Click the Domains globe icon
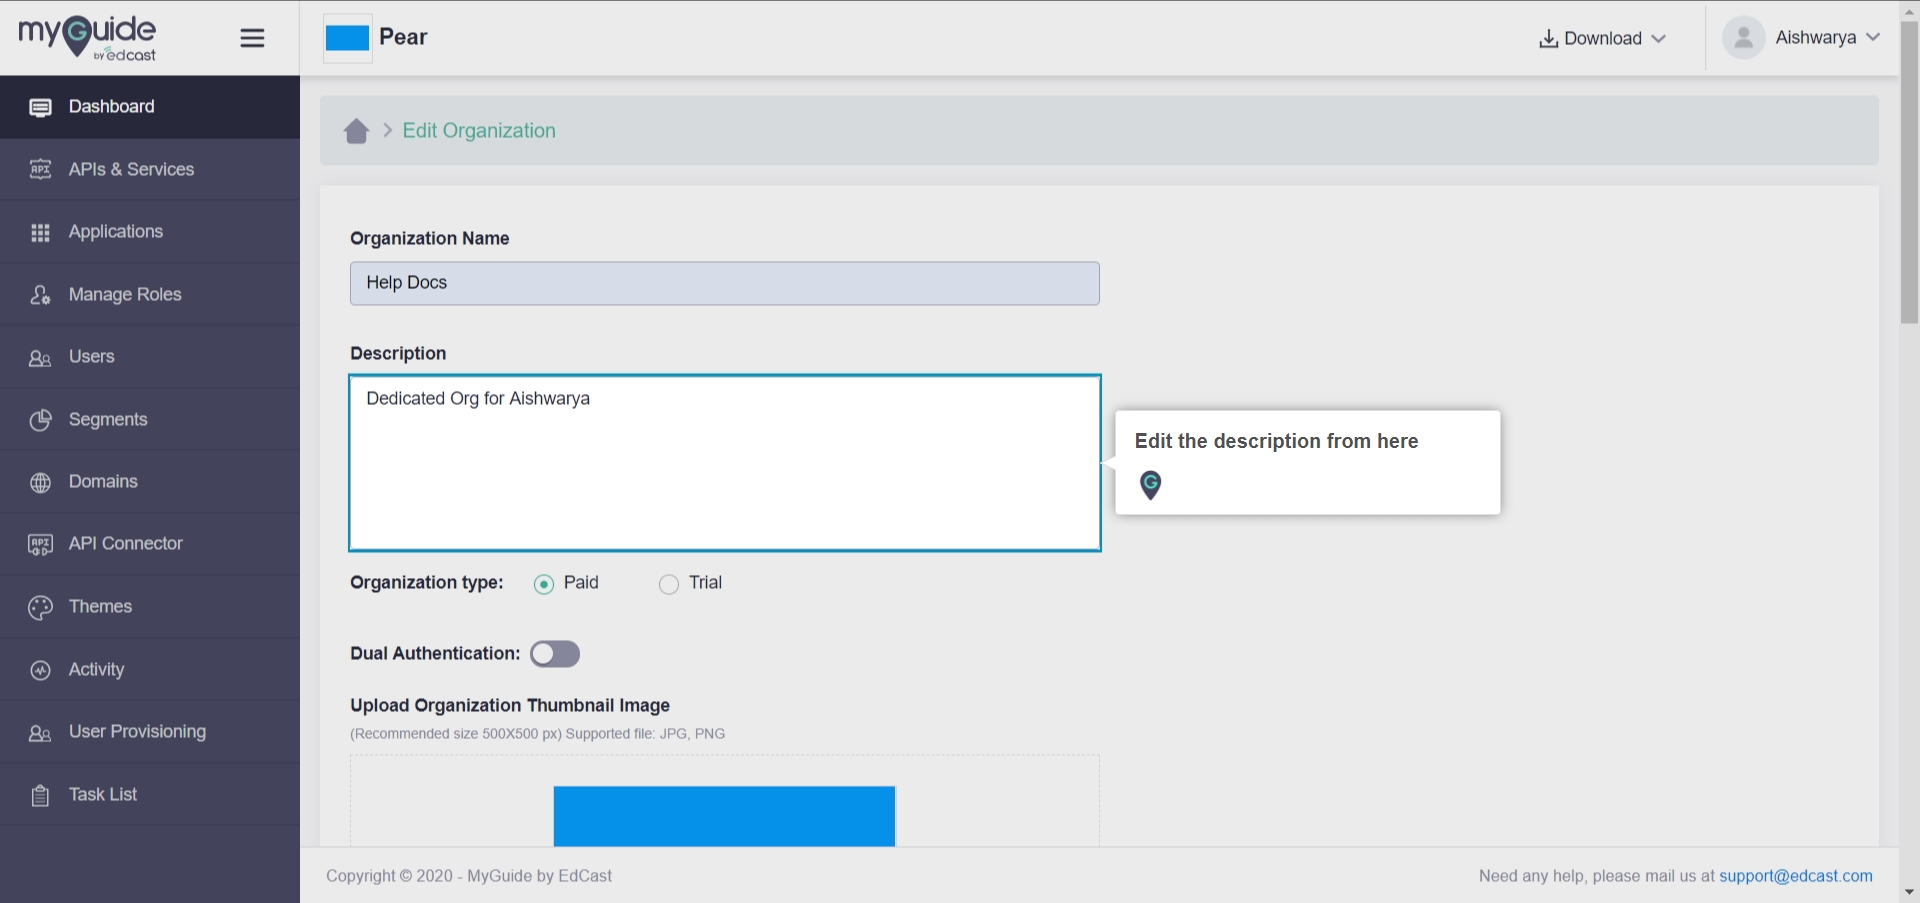This screenshot has width=1920, height=903. tap(40, 482)
